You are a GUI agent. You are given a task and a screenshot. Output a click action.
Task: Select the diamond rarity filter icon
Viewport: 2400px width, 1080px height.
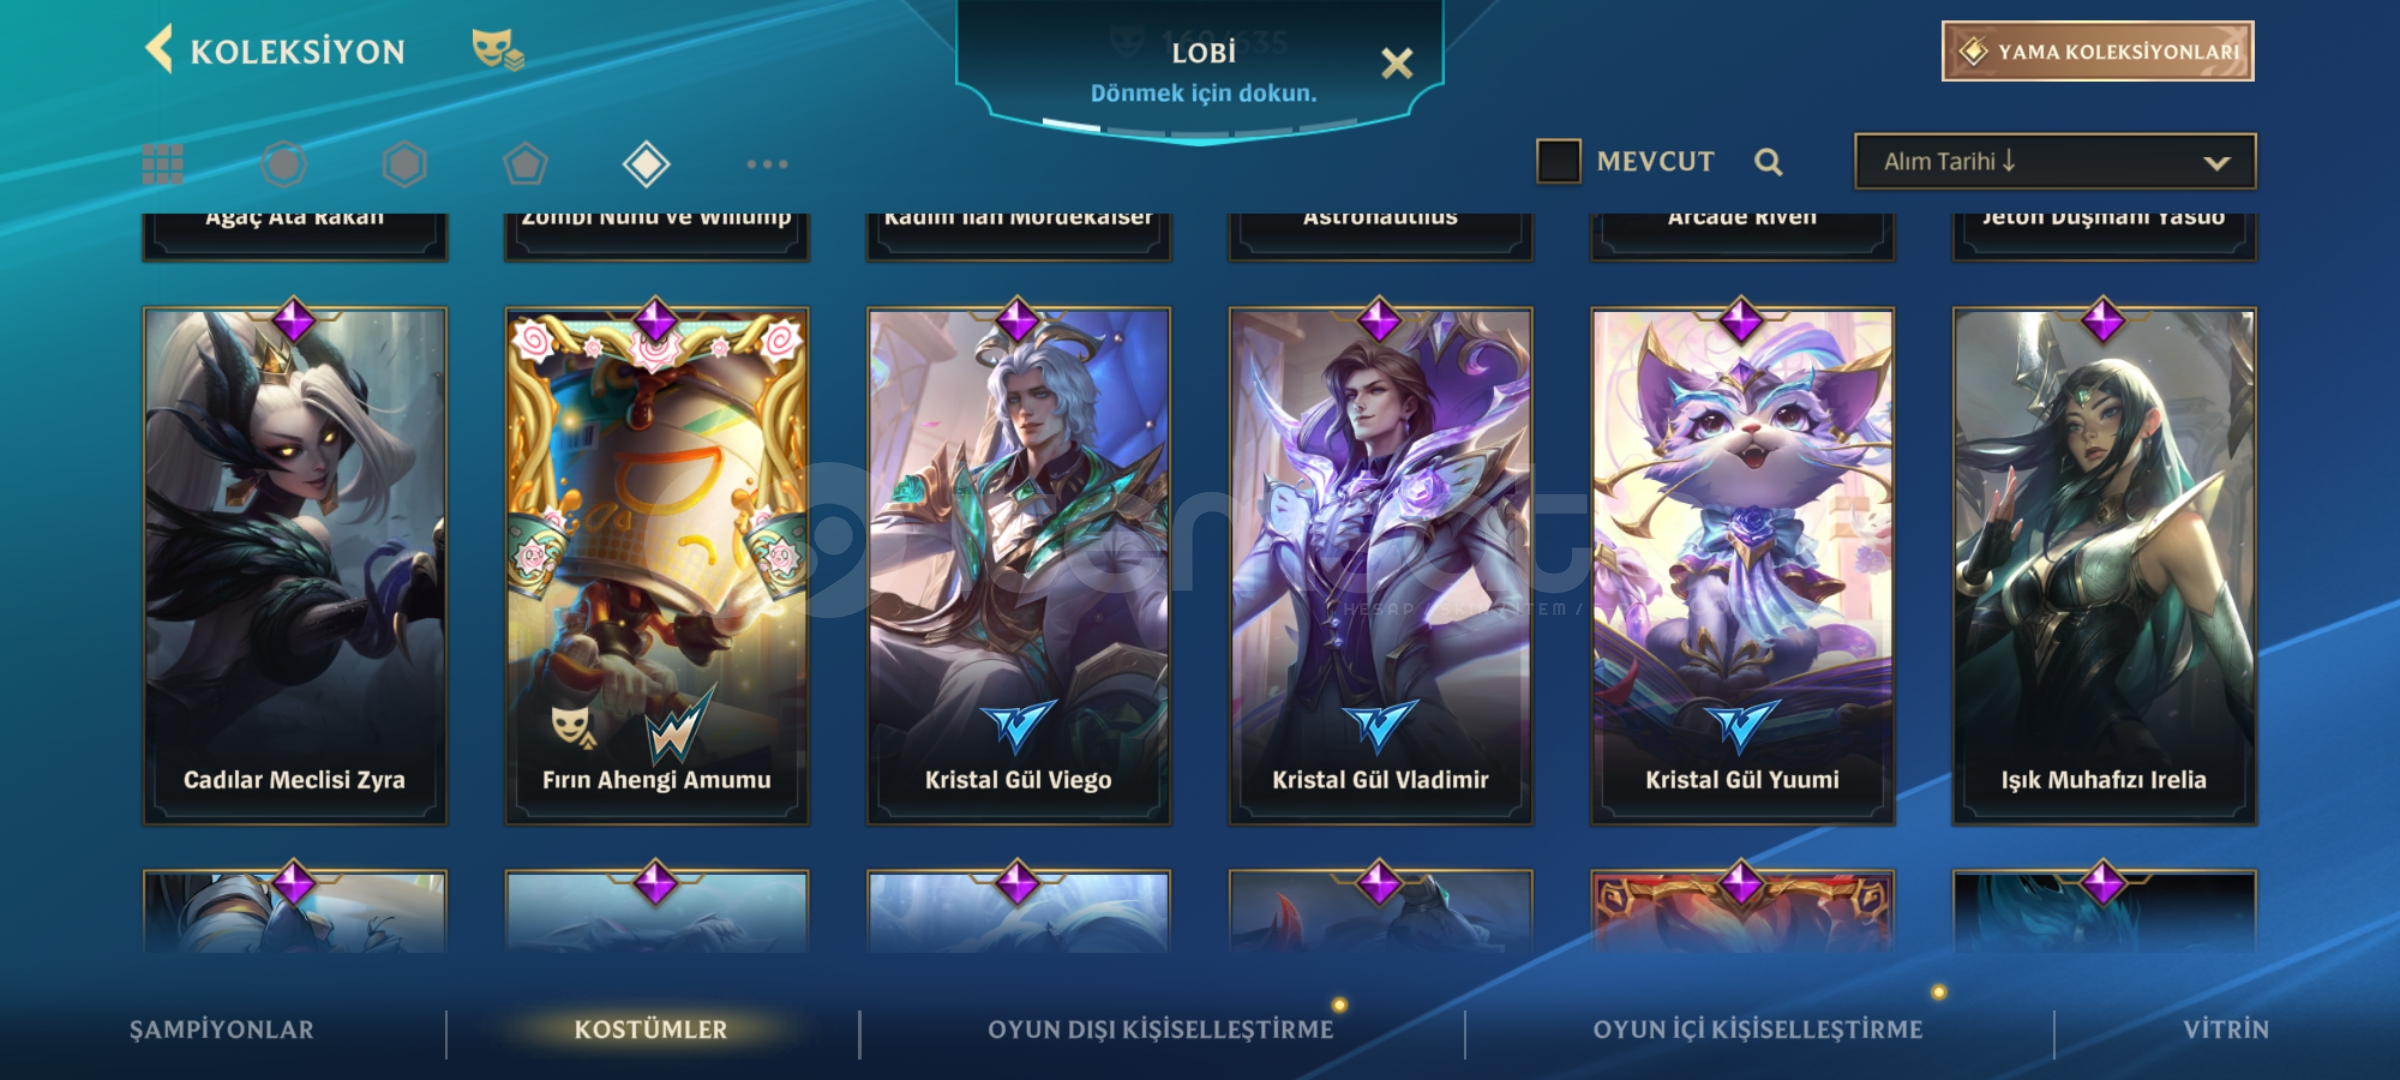point(646,164)
